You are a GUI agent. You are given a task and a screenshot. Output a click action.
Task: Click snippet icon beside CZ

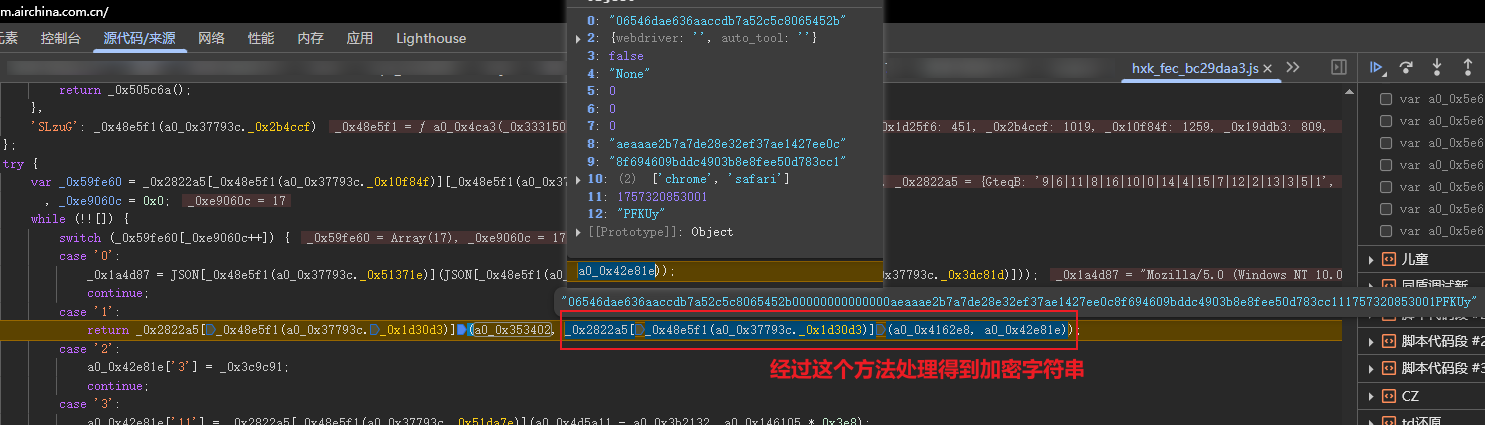[1388, 395]
